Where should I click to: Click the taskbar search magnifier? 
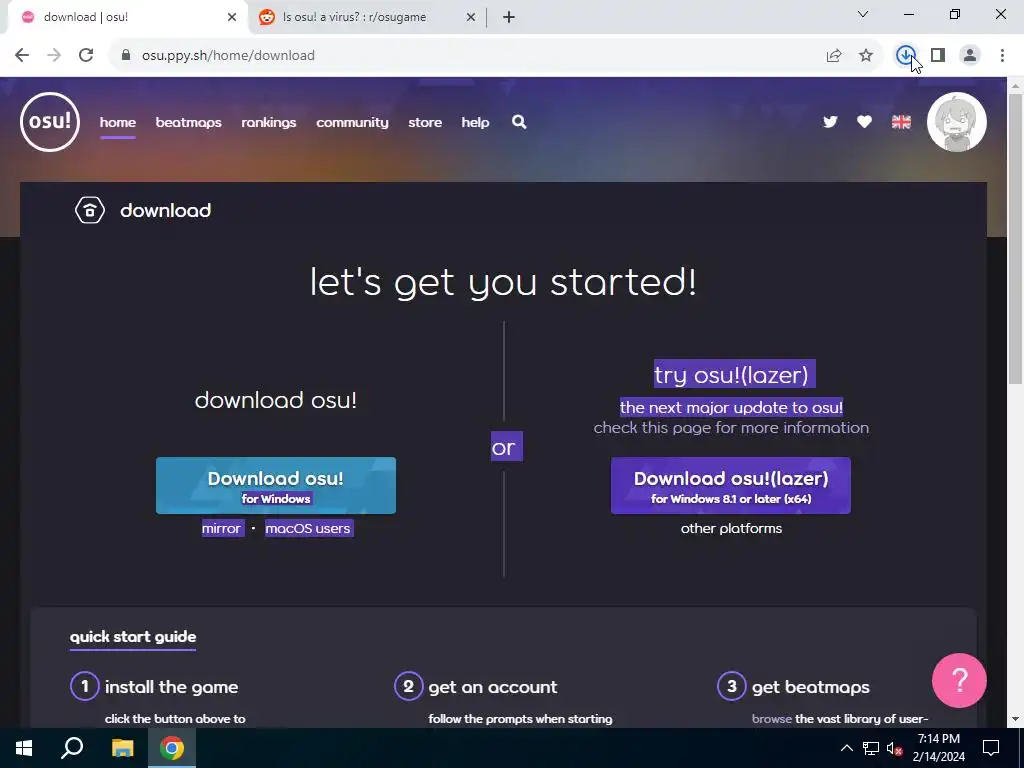click(72, 748)
